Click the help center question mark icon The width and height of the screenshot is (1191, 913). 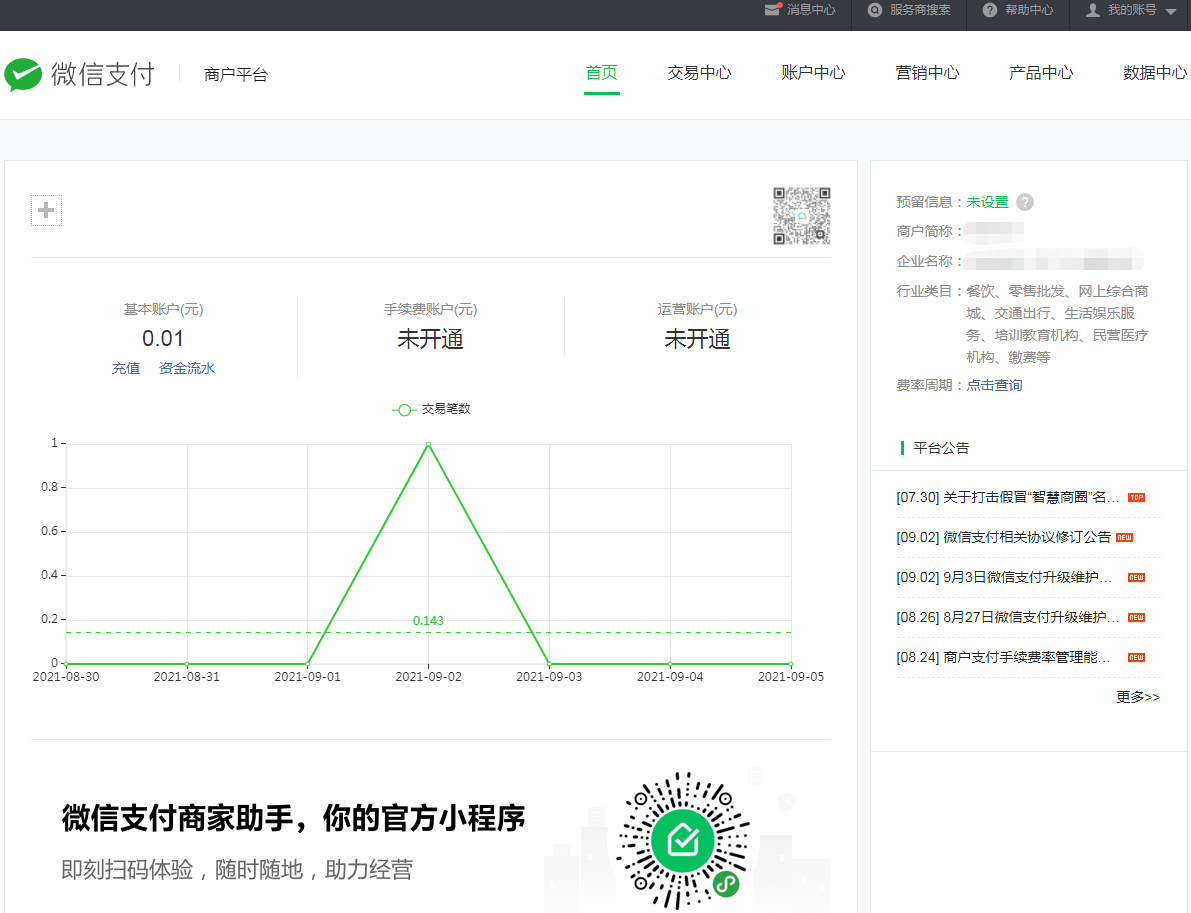click(990, 10)
